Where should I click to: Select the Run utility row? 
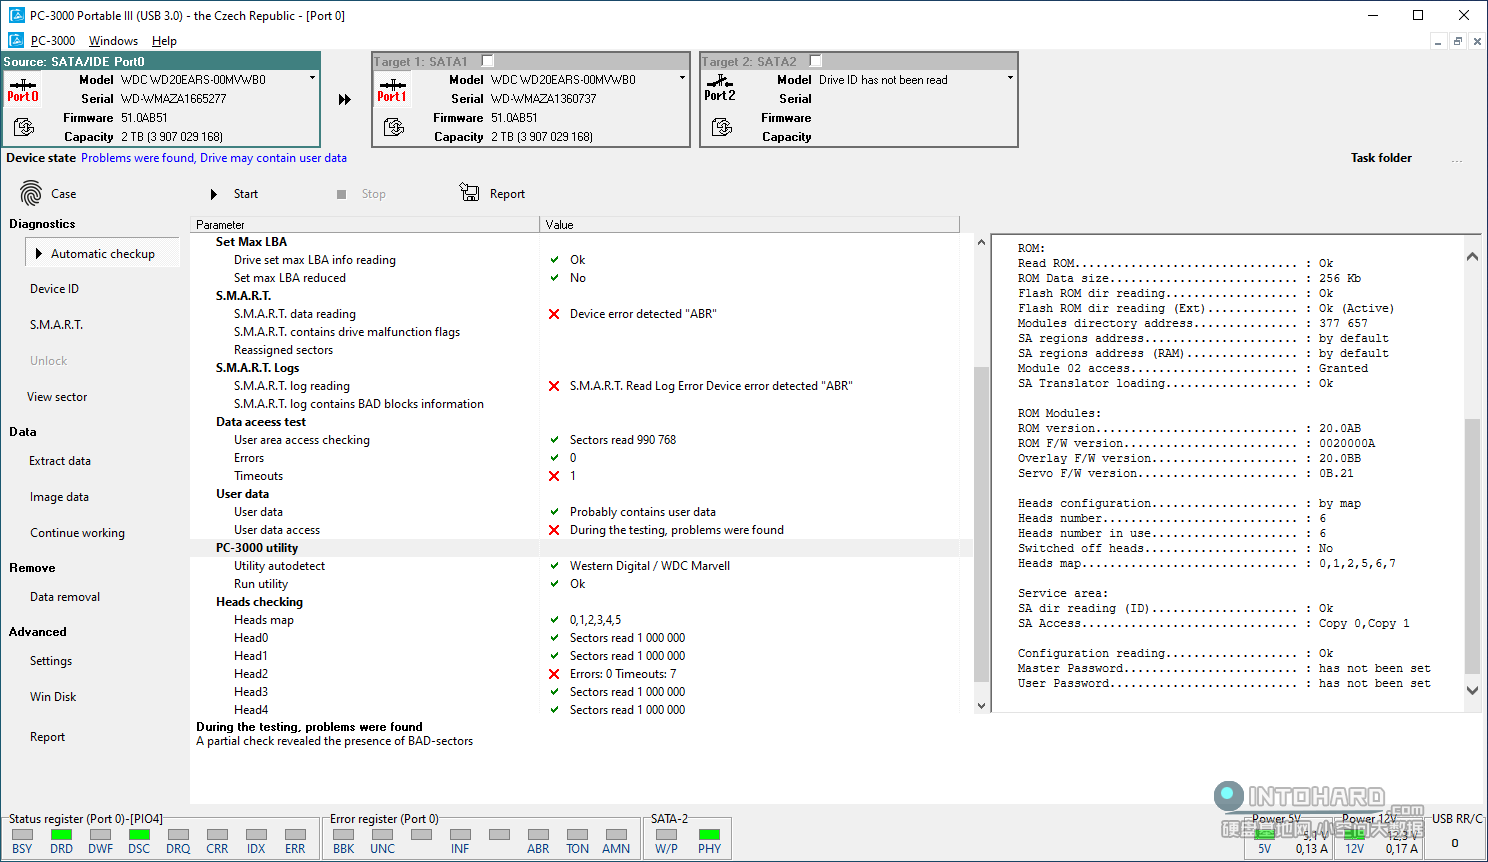580,584
